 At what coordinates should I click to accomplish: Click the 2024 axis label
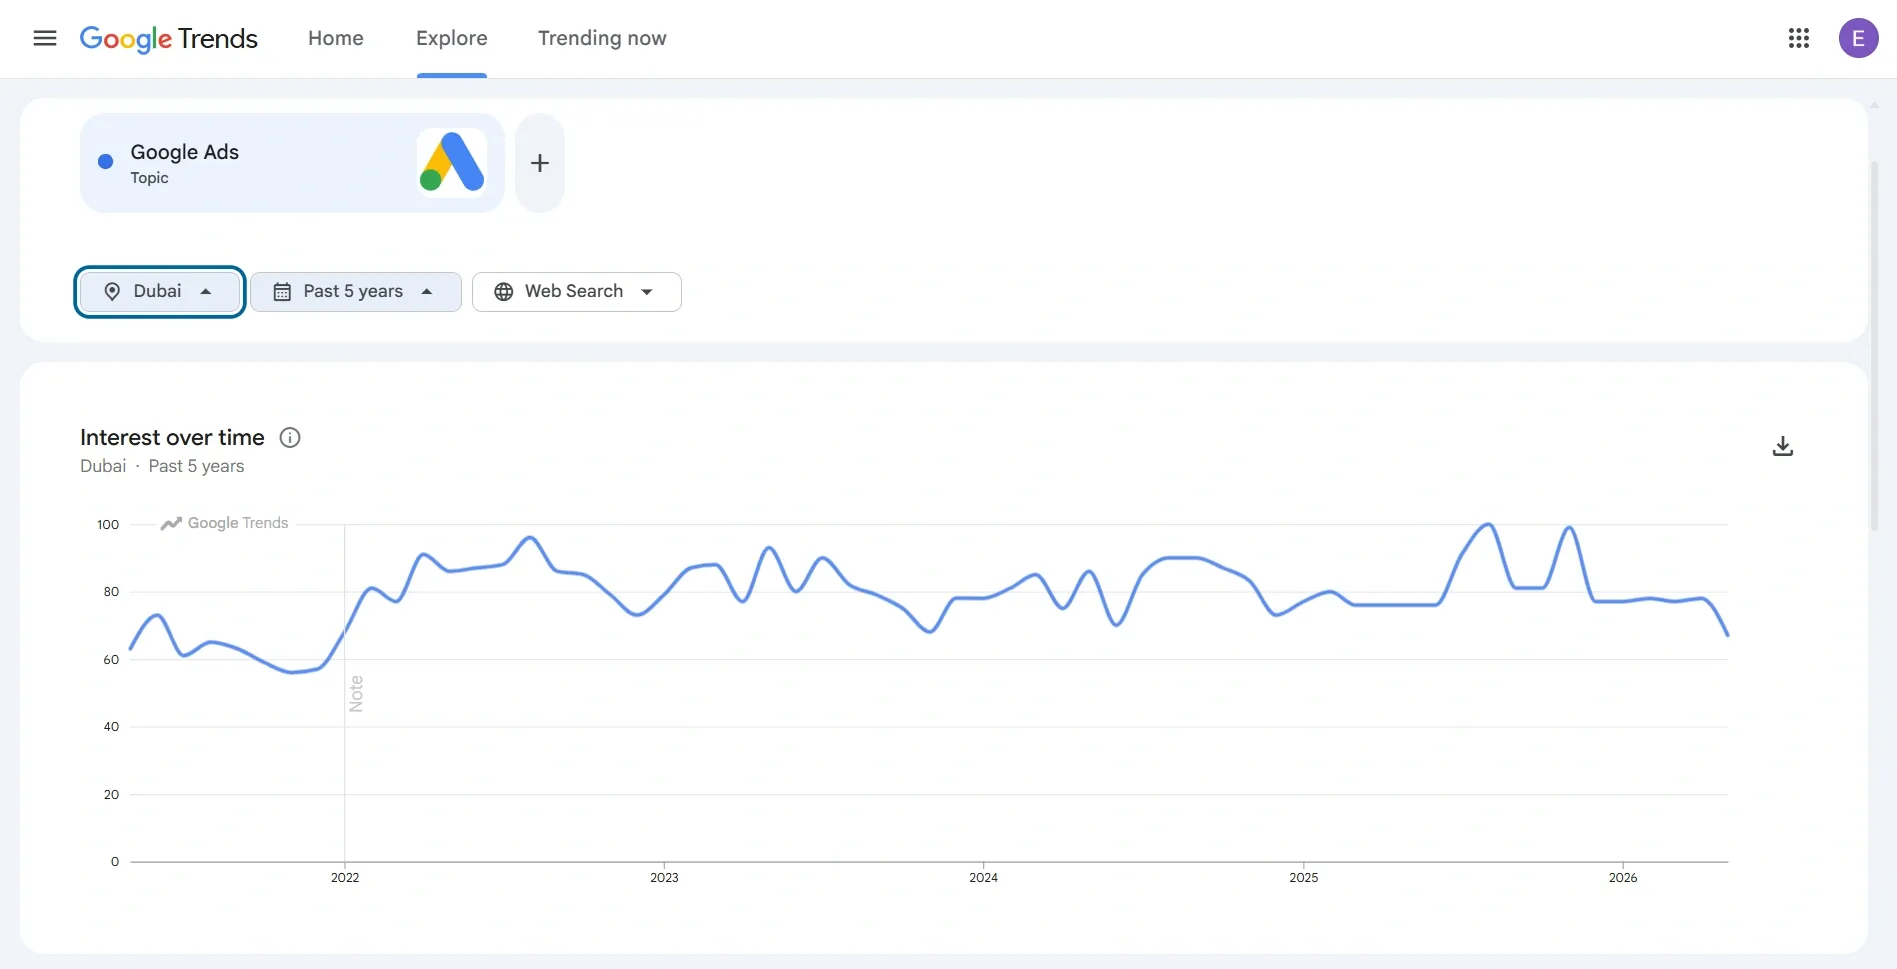click(983, 877)
